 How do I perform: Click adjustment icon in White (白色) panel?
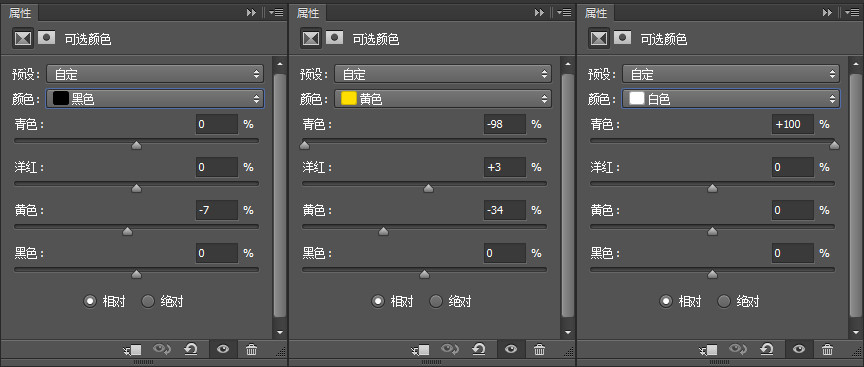click(x=599, y=37)
